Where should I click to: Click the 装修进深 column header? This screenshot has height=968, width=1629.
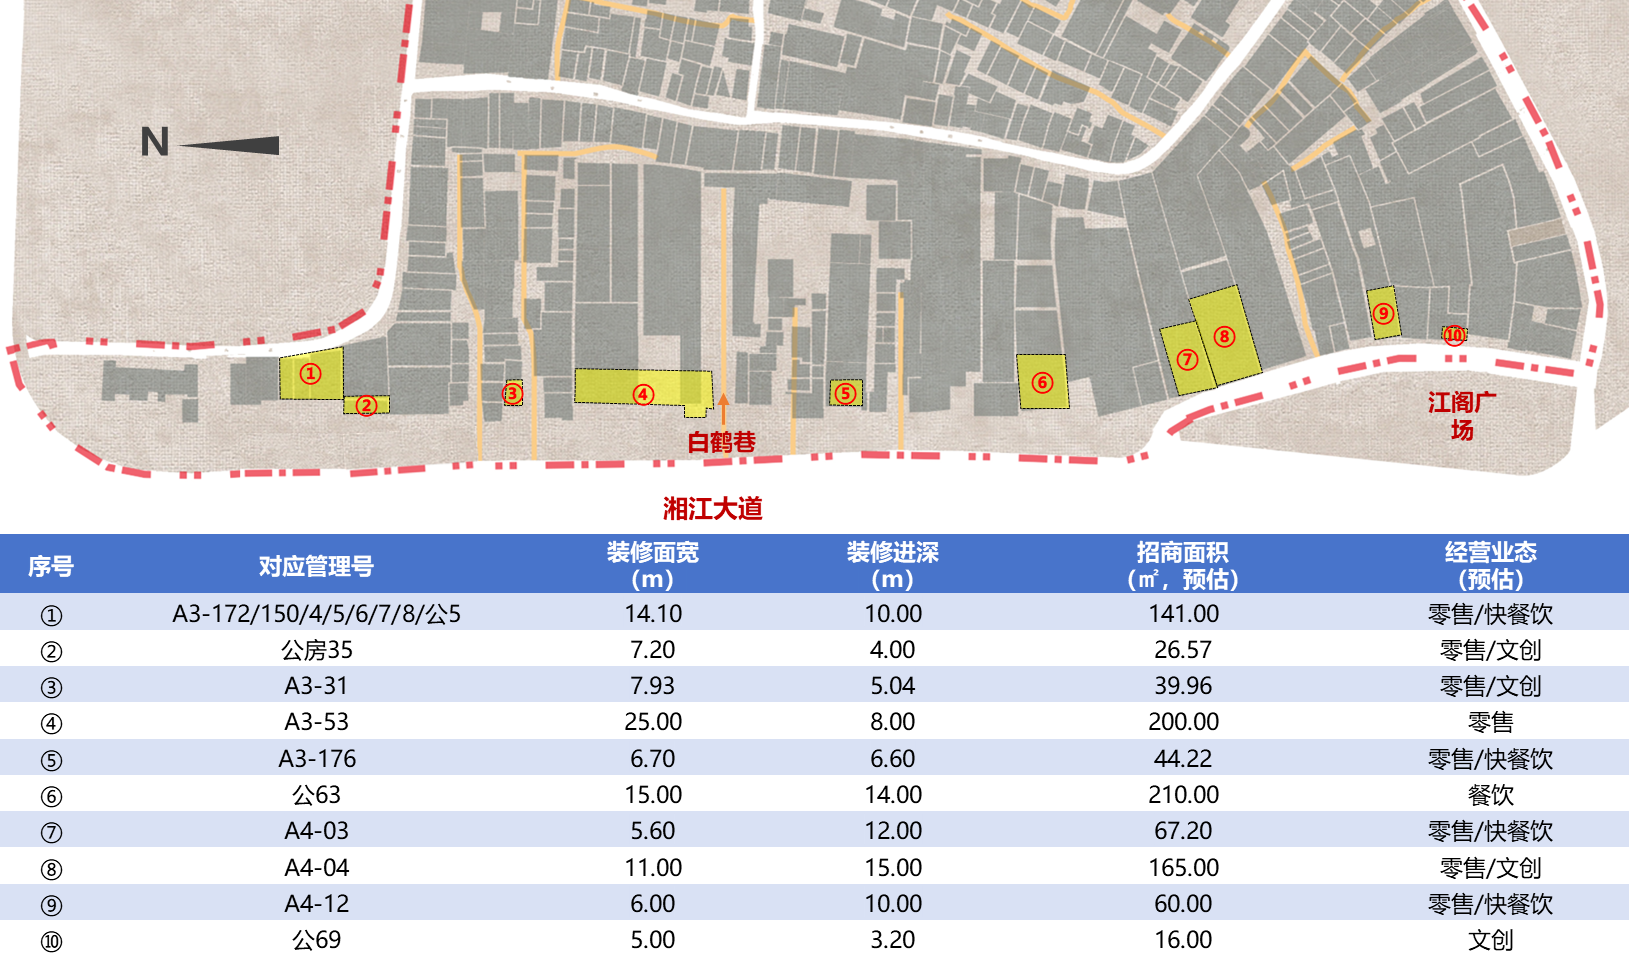(x=892, y=566)
